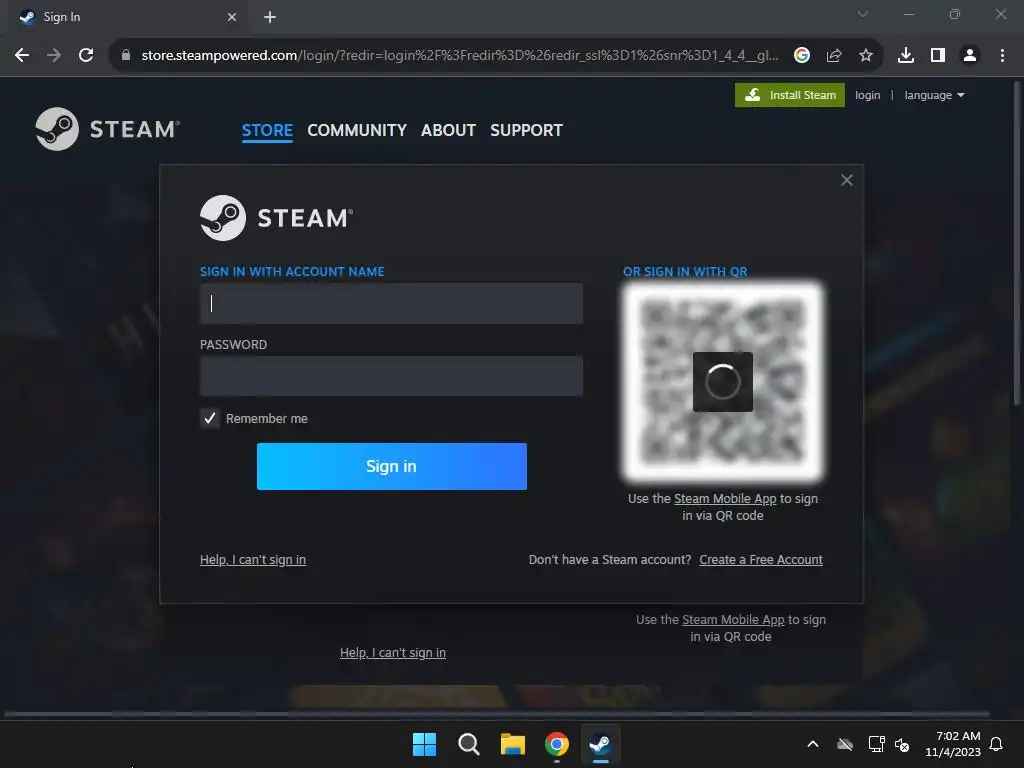This screenshot has width=1024, height=768.
Task: Open the language dropdown
Action: pyautogui.click(x=934, y=95)
